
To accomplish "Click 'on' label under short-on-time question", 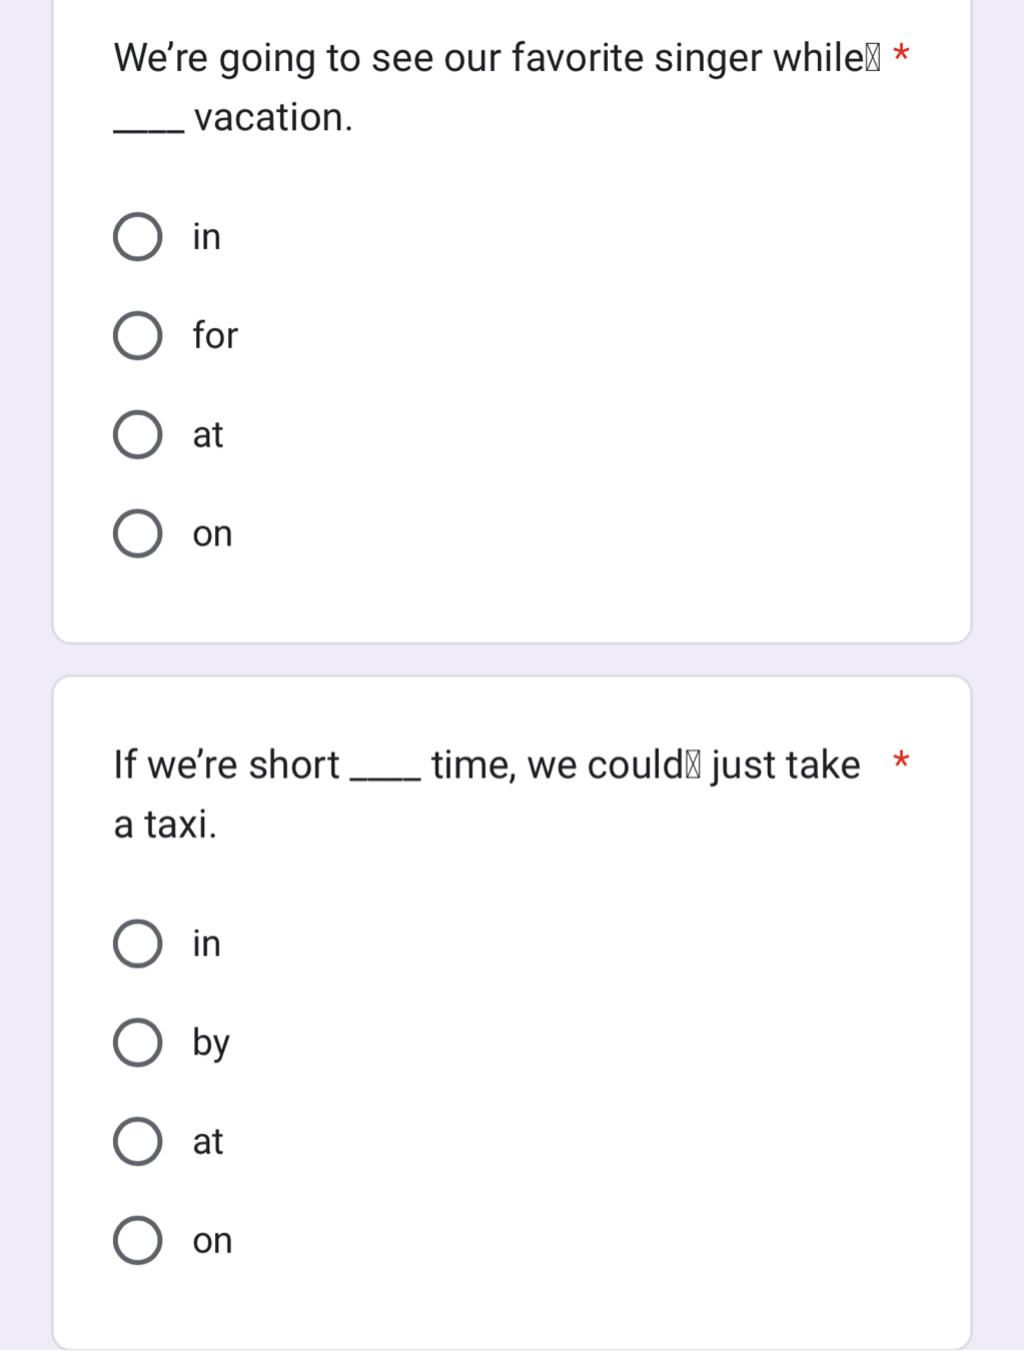I will [212, 1242].
